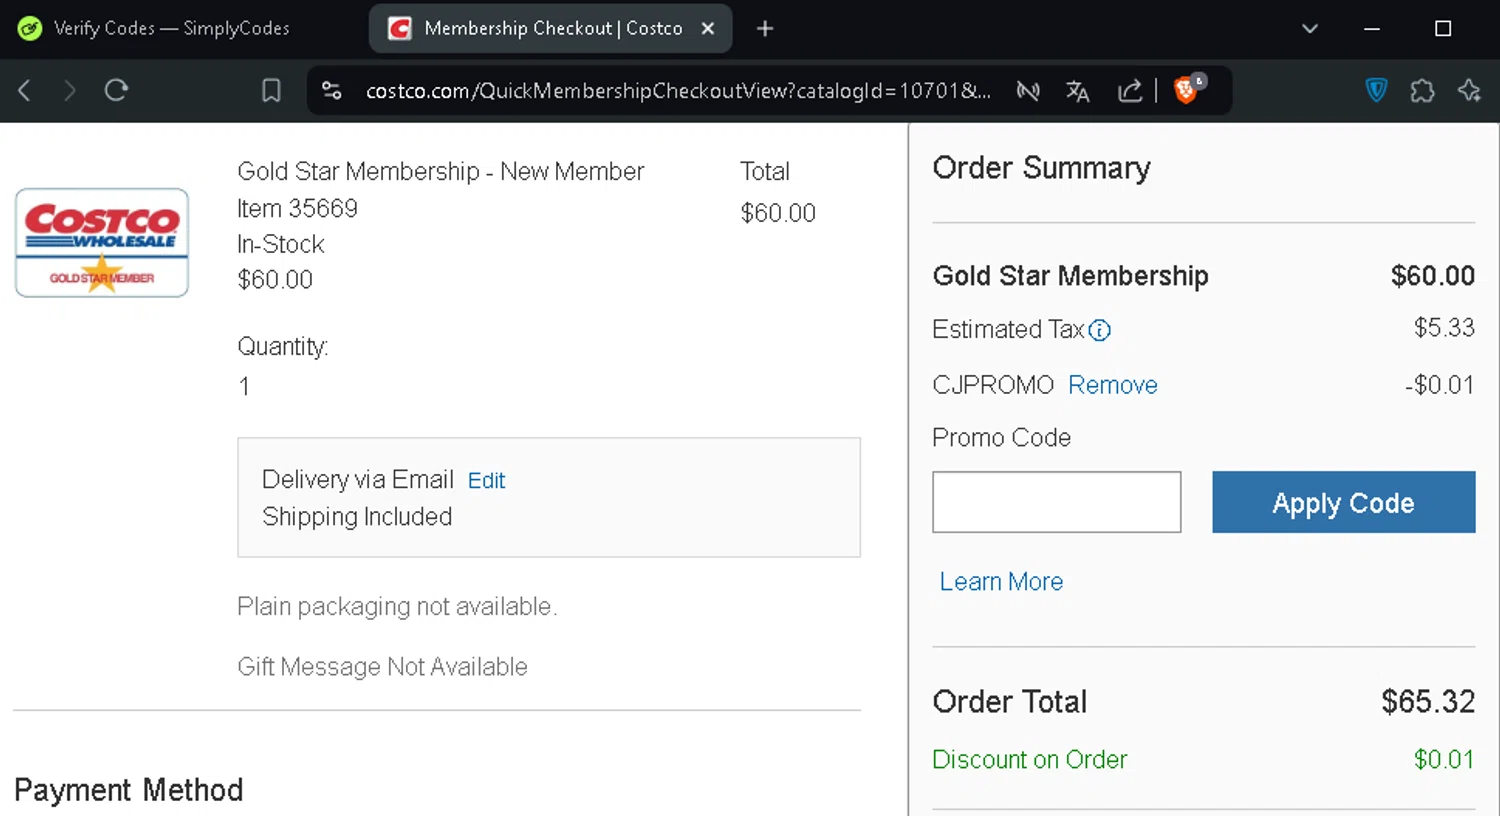Click the Costco tab favicon
This screenshot has width=1500, height=816.
(400, 29)
